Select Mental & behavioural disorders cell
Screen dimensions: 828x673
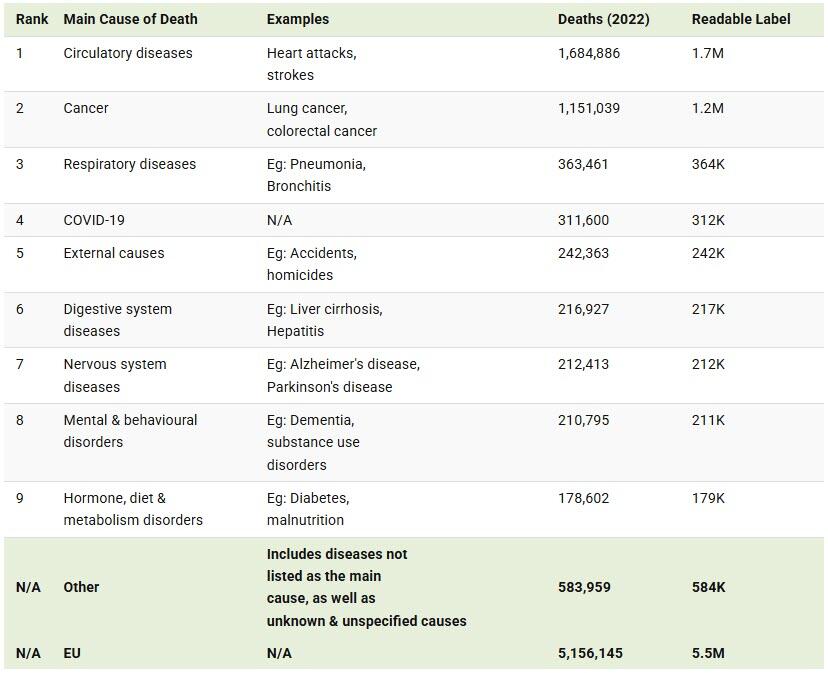tap(130, 431)
